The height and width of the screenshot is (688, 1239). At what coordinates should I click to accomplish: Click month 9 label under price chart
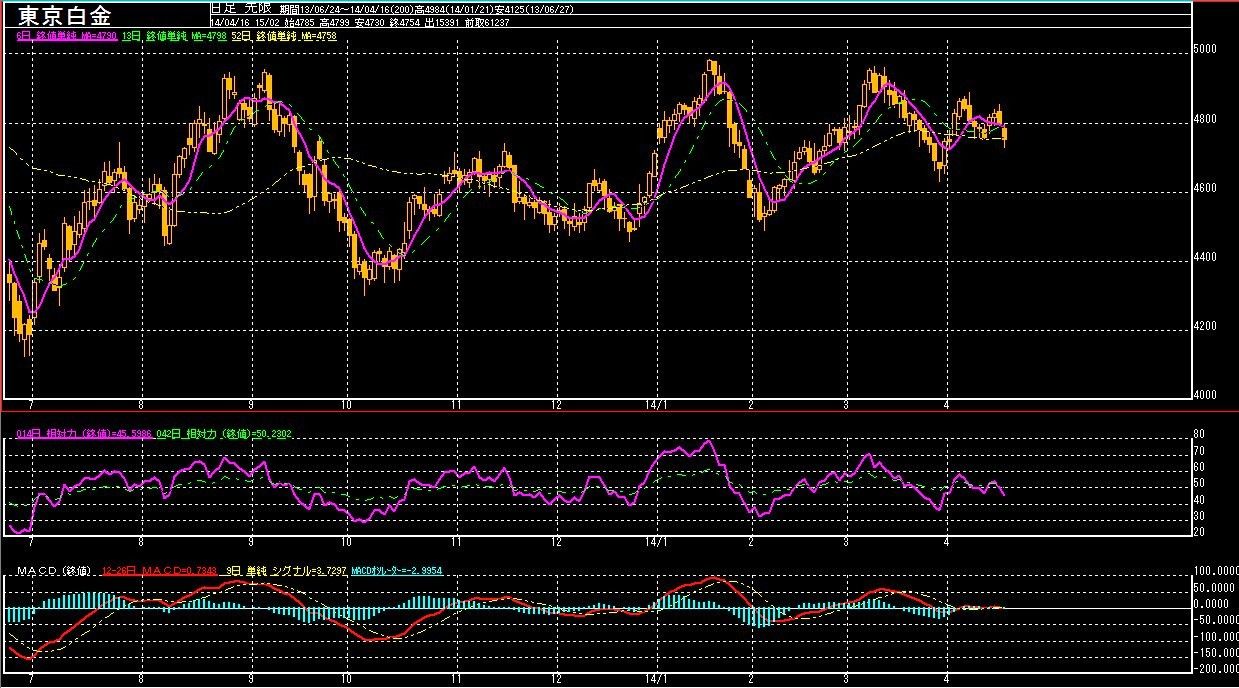(251, 404)
